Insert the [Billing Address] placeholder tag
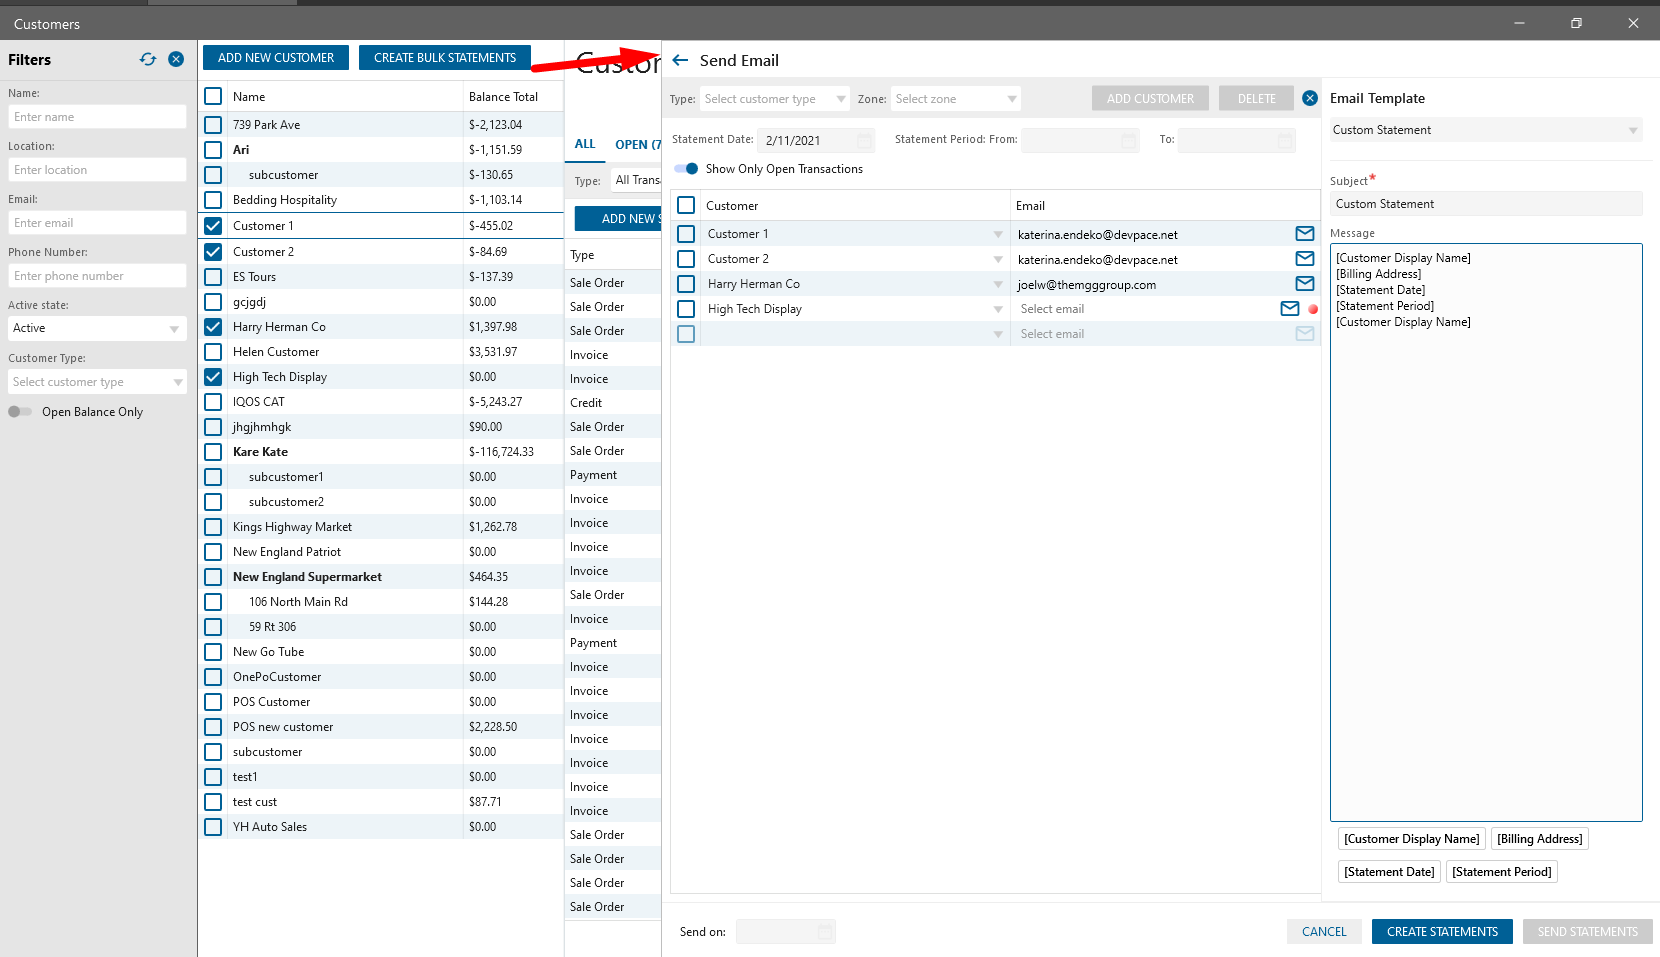The height and width of the screenshot is (957, 1660). (x=1540, y=839)
